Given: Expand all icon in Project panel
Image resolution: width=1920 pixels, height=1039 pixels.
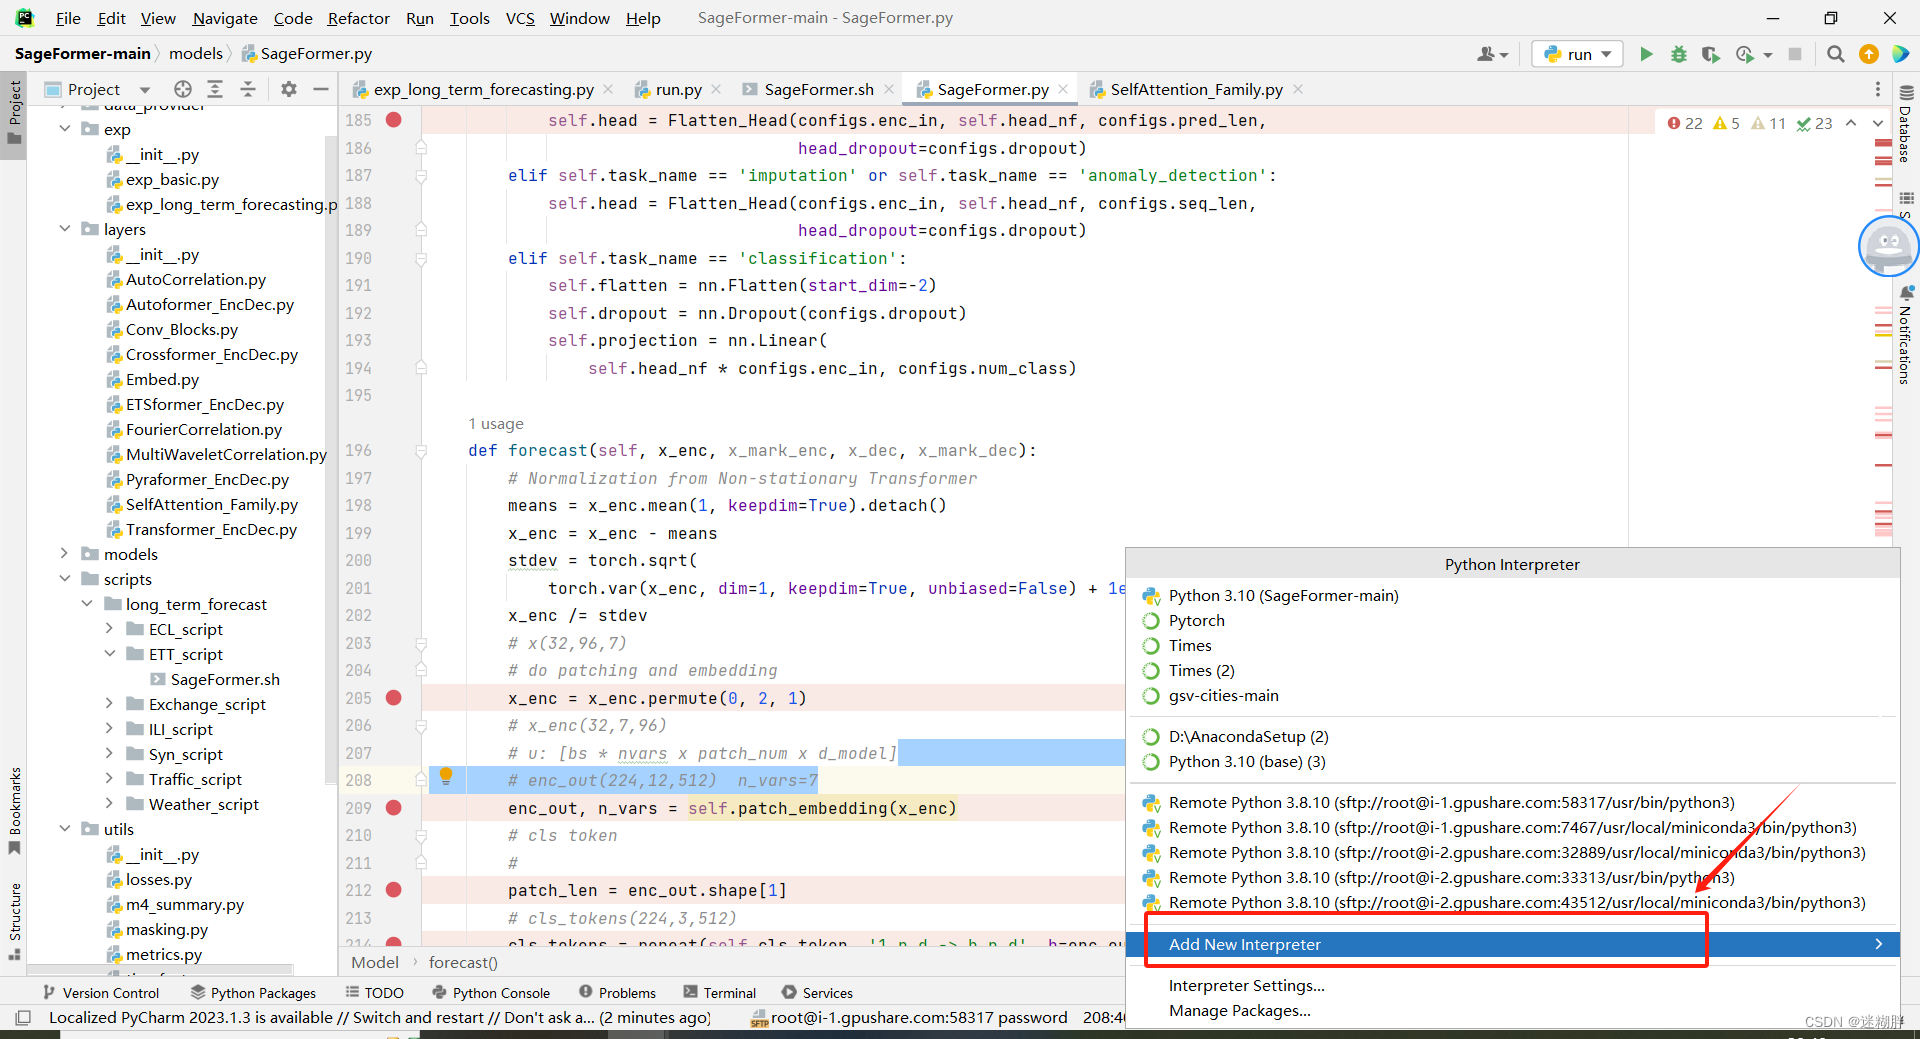Looking at the screenshot, I should (x=215, y=89).
